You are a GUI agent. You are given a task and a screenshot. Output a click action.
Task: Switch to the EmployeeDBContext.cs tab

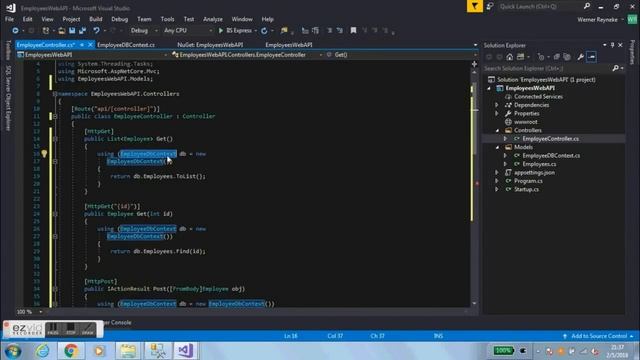click(x=126, y=45)
